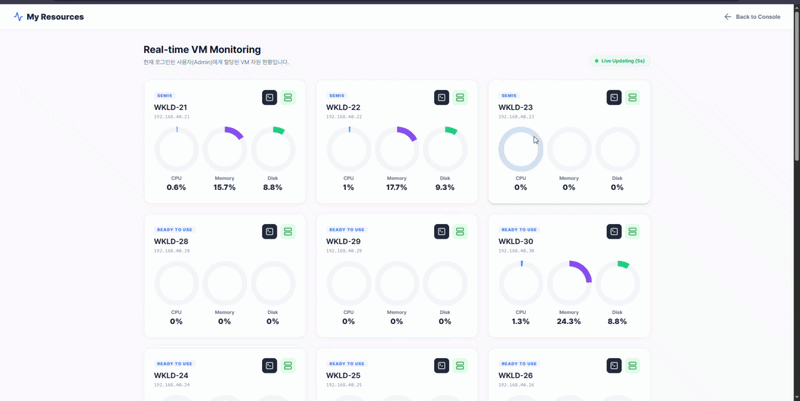Click the My Resources pulse logo icon

click(18, 17)
